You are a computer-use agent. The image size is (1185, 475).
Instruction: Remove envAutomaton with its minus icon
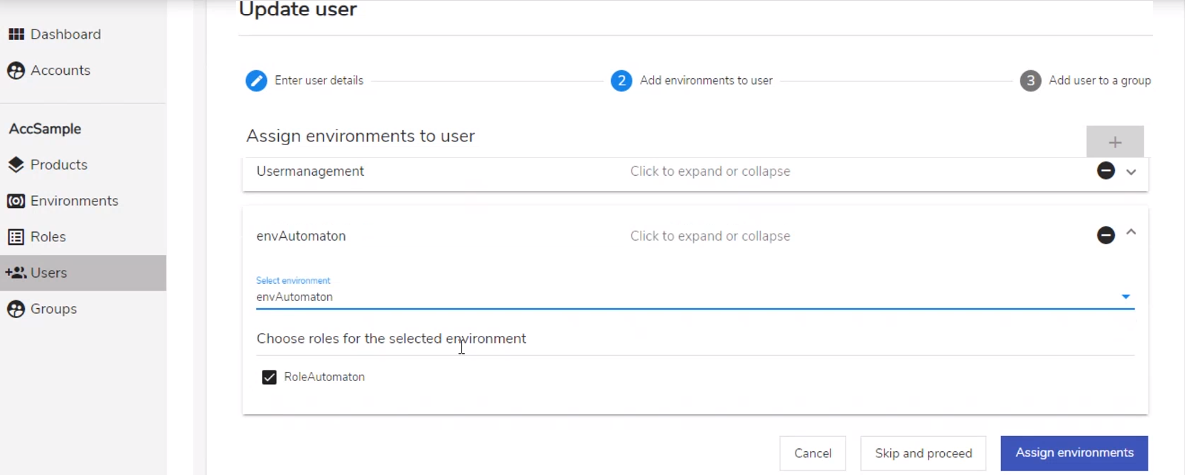[x=1106, y=236]
